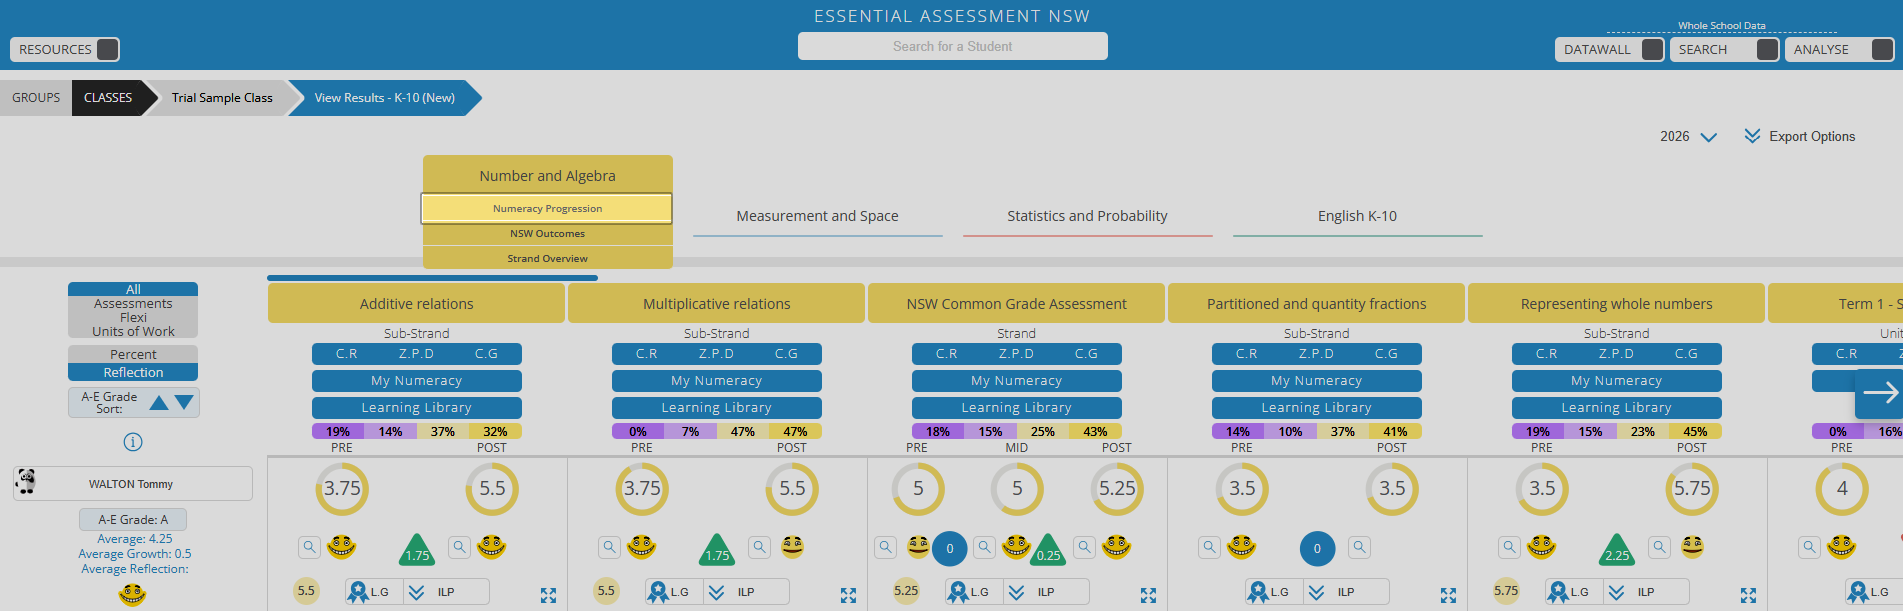Toggle the DATAWALL switch
1903x611 pixels.
pos(1653,49)
